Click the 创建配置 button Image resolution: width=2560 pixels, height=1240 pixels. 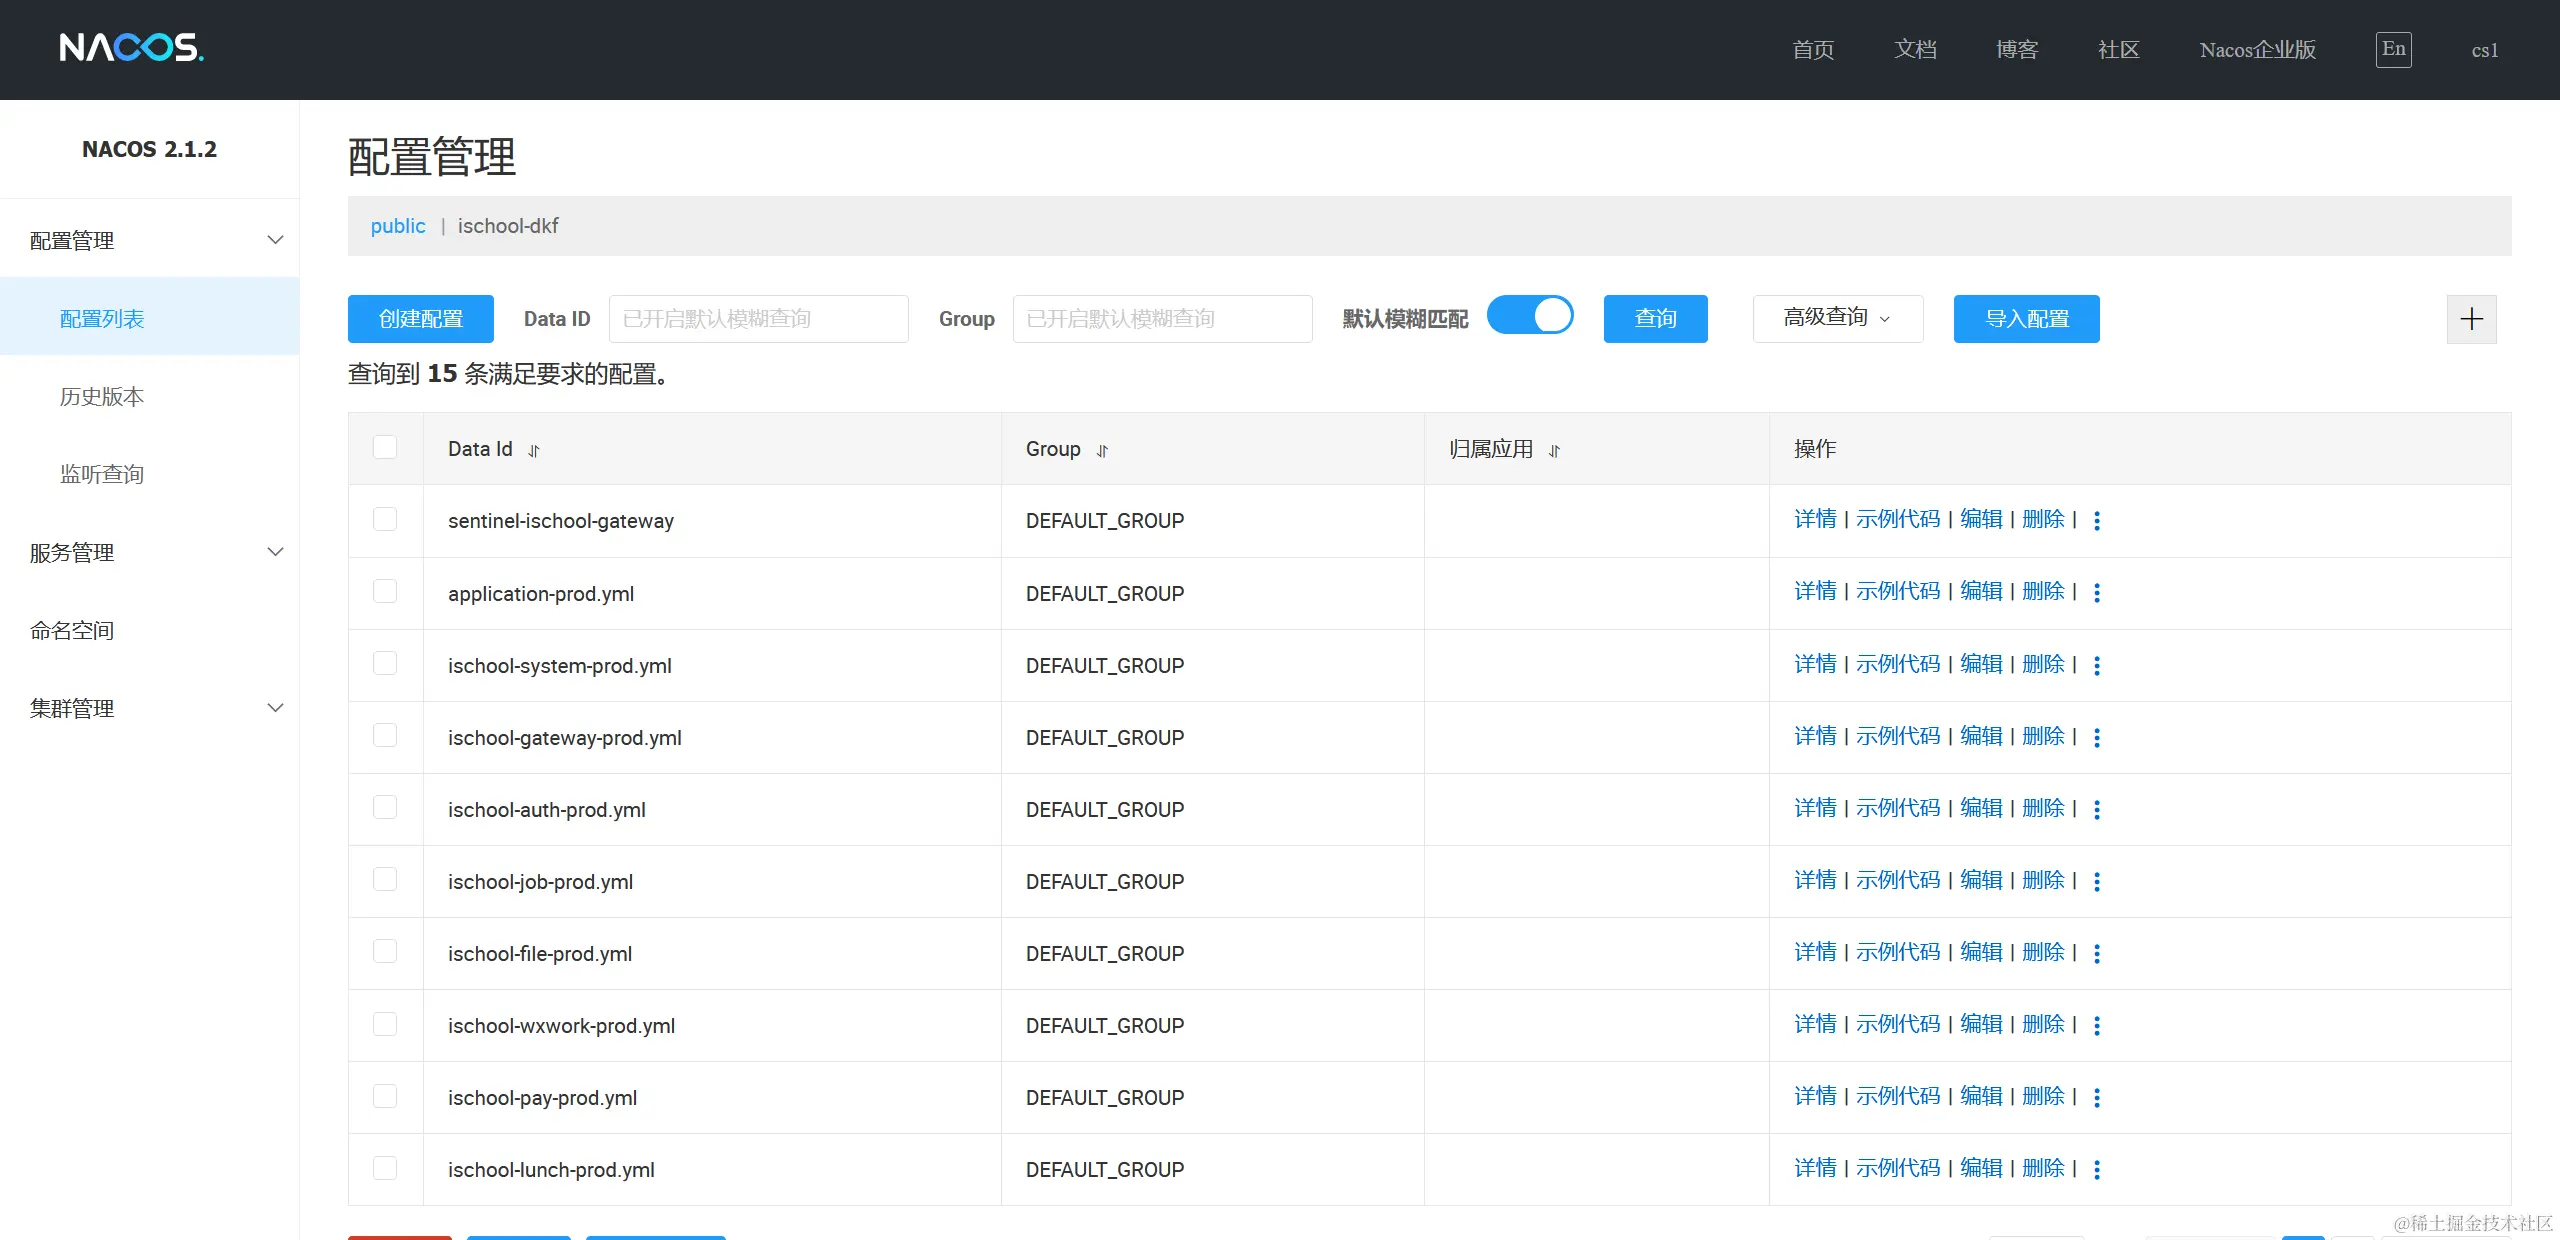420,319
